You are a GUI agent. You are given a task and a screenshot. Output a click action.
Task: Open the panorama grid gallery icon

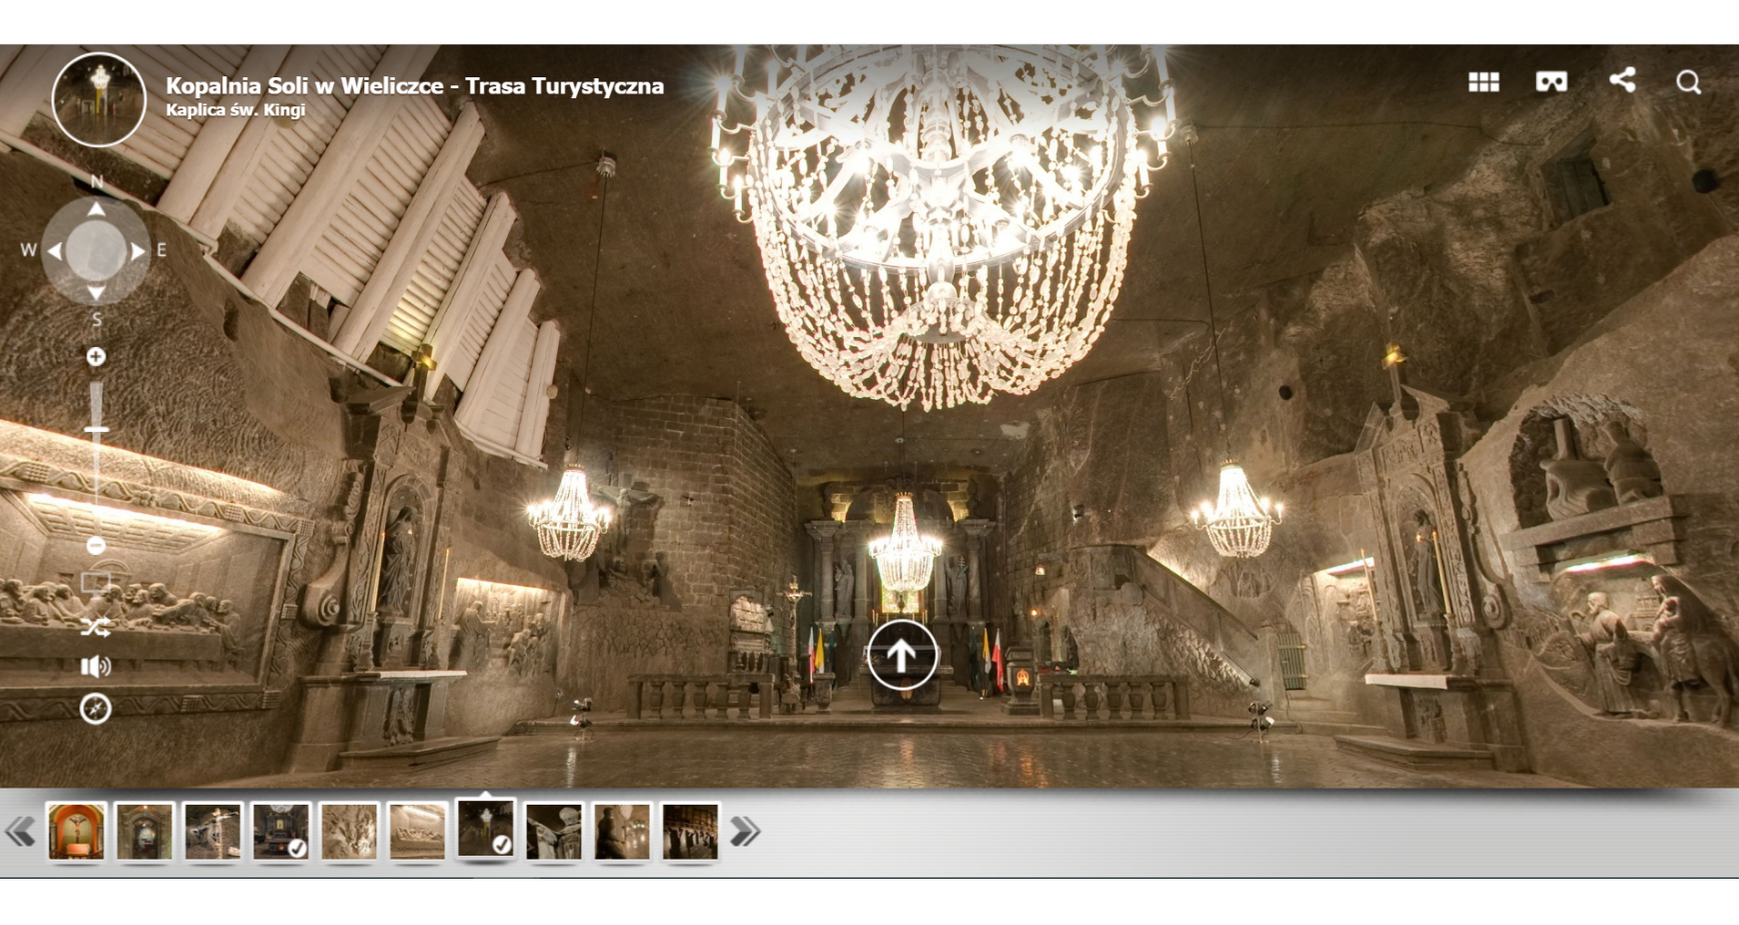pos(1483,82)
